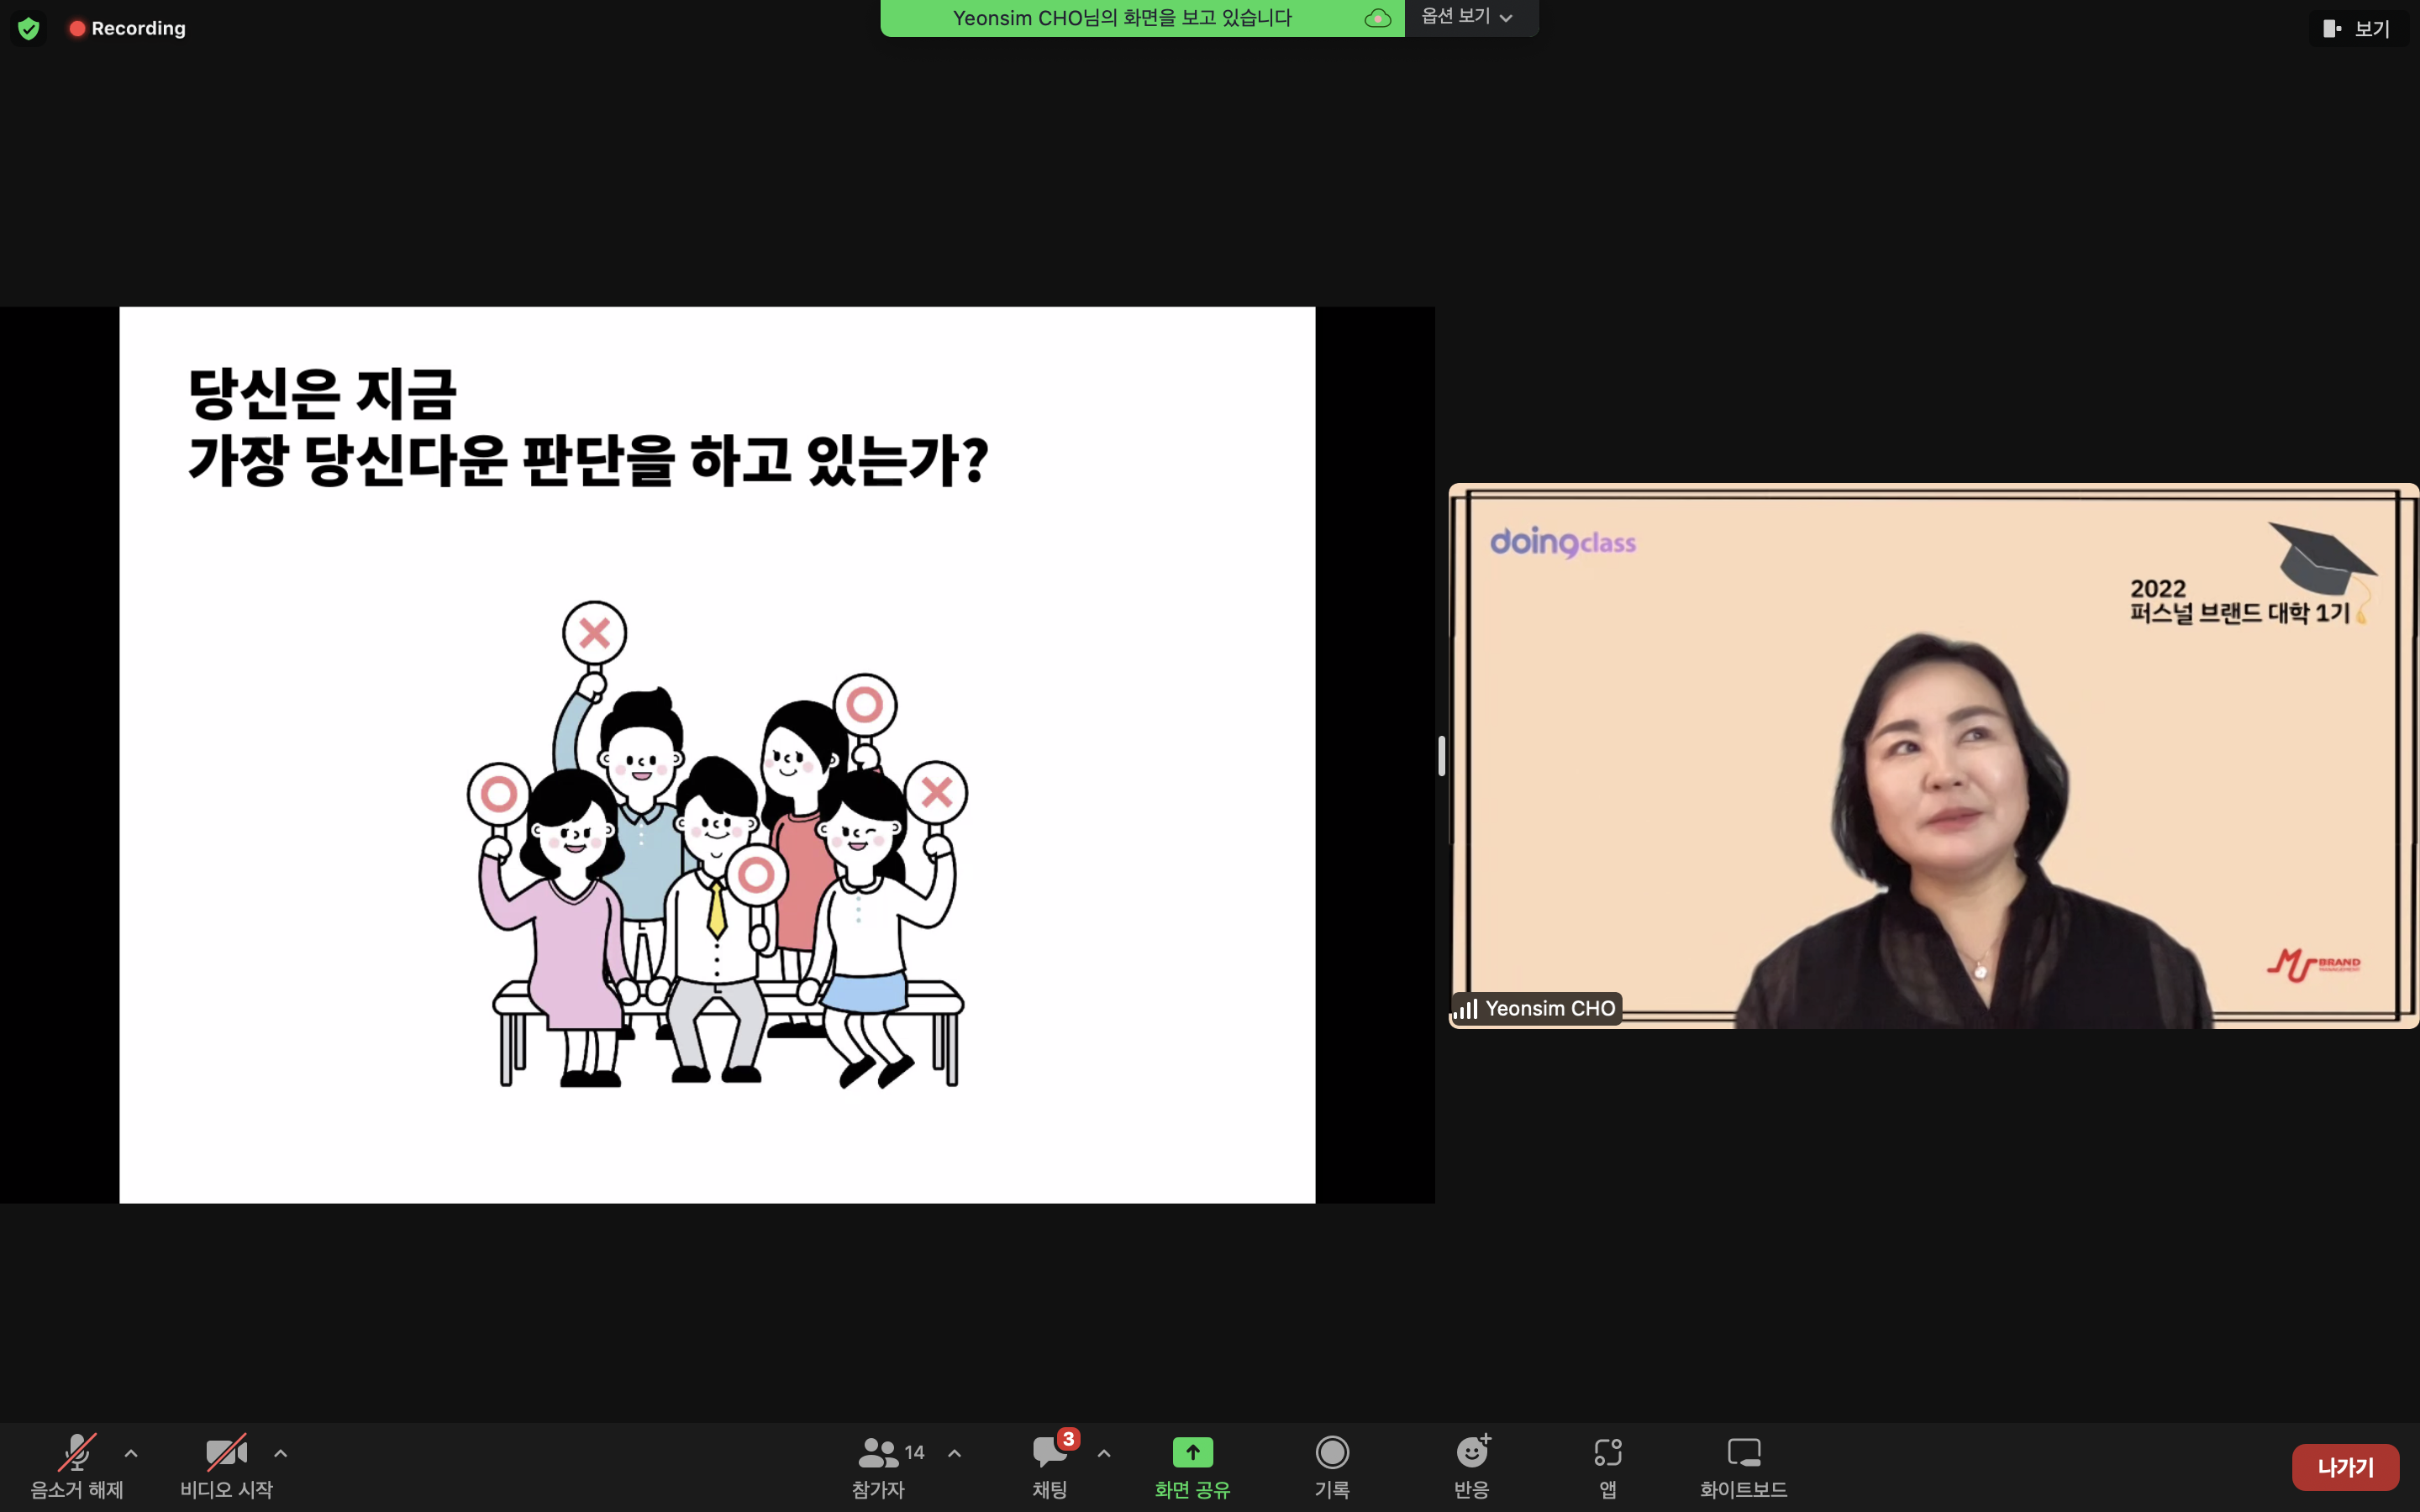Open the chat with 3 unread messages
The height and width of the screenshot is (1512, 2420).
tap(1050, 1452)
